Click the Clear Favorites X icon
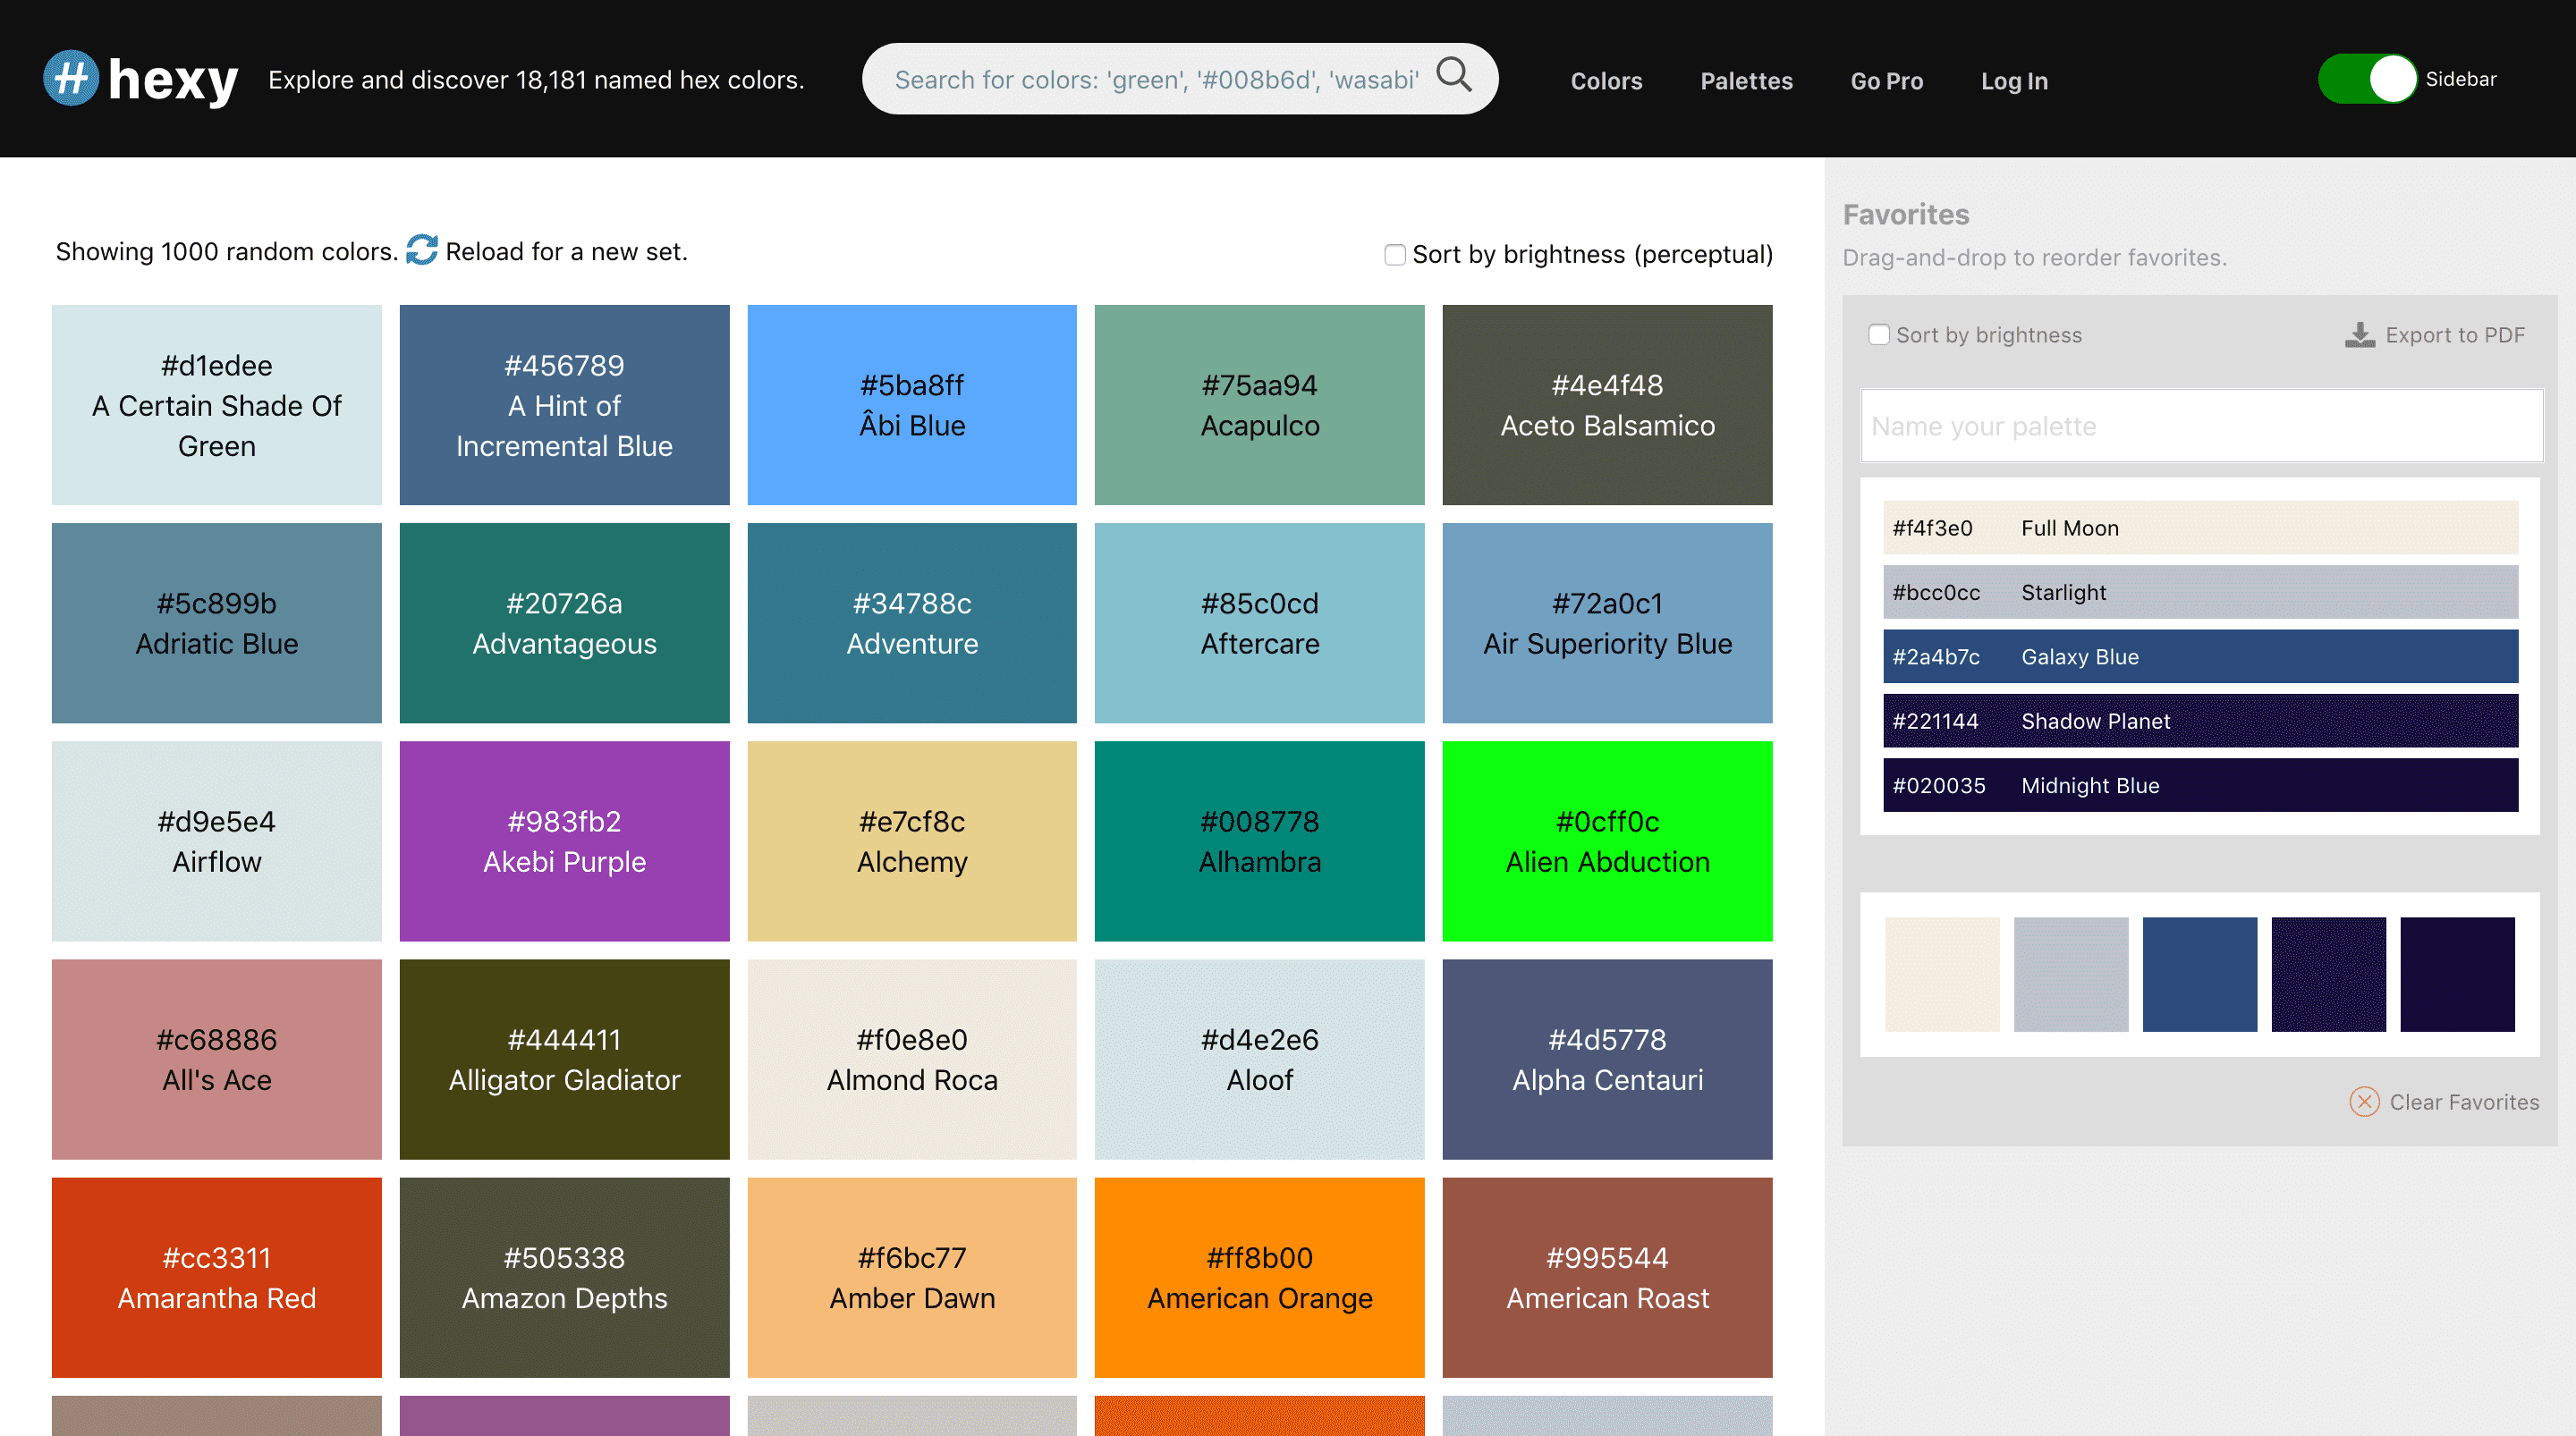 (2364, 1102)
